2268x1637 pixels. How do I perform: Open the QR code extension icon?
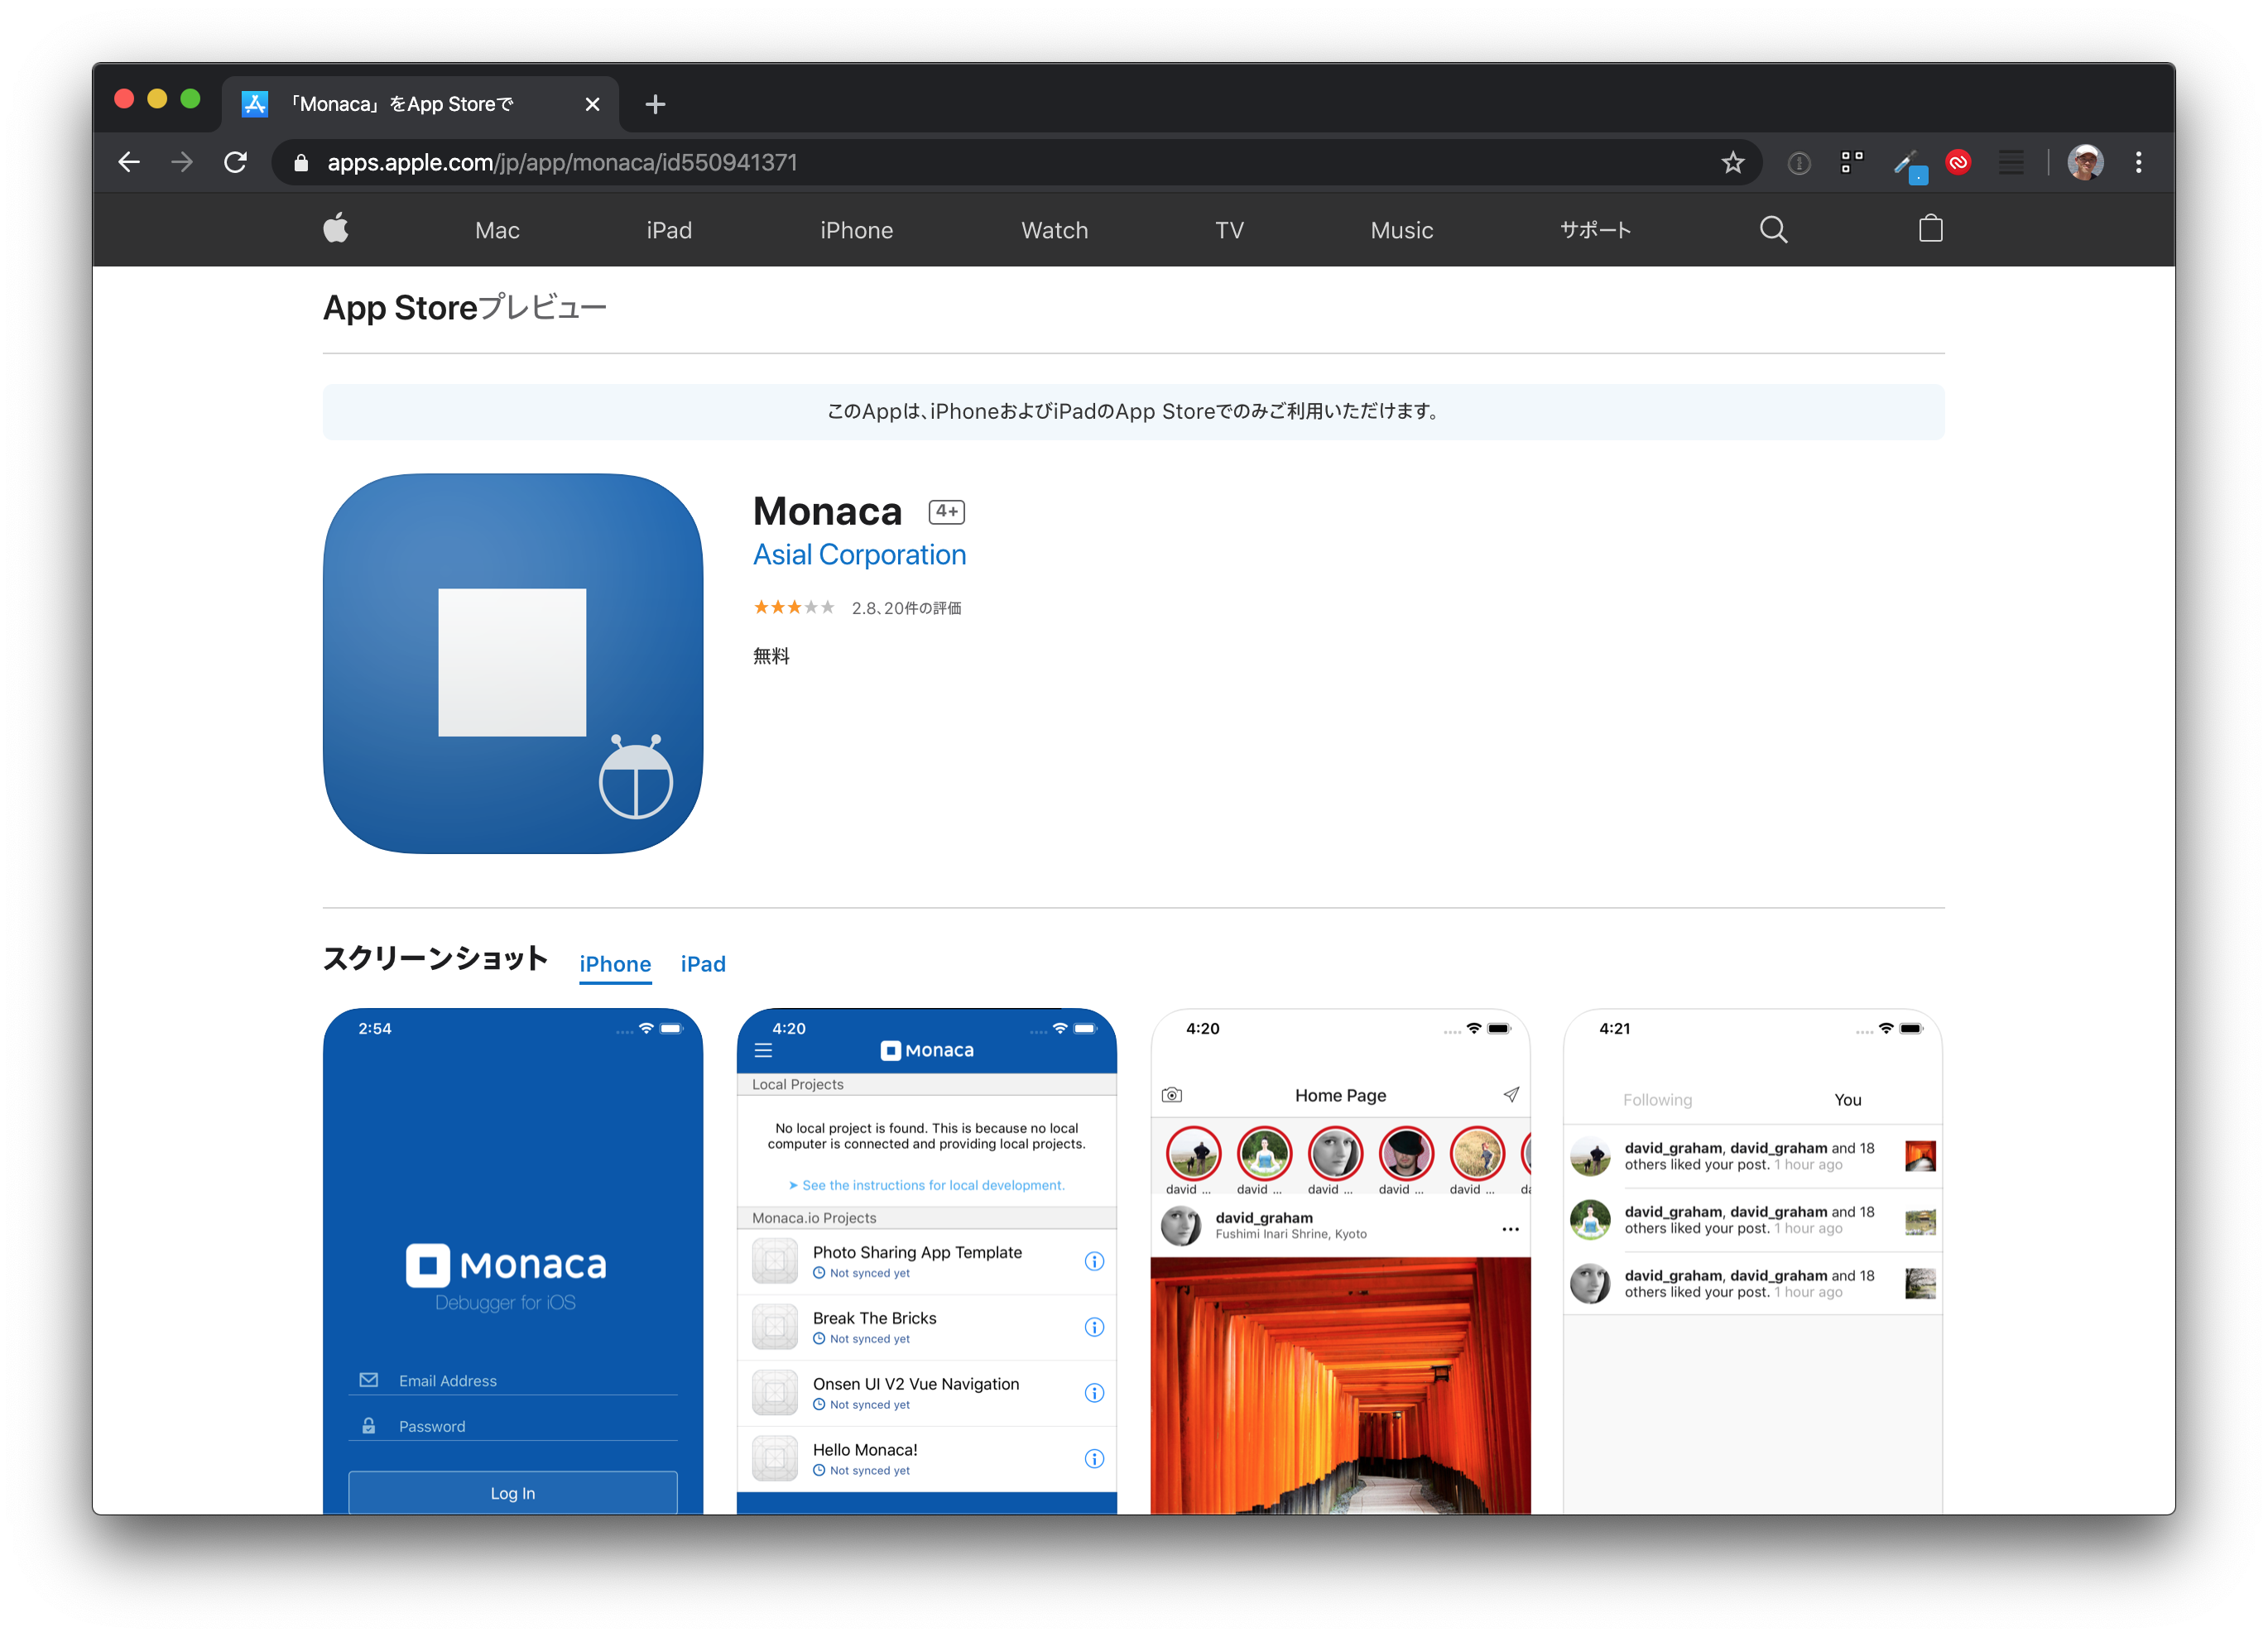tap(1852, 162)
